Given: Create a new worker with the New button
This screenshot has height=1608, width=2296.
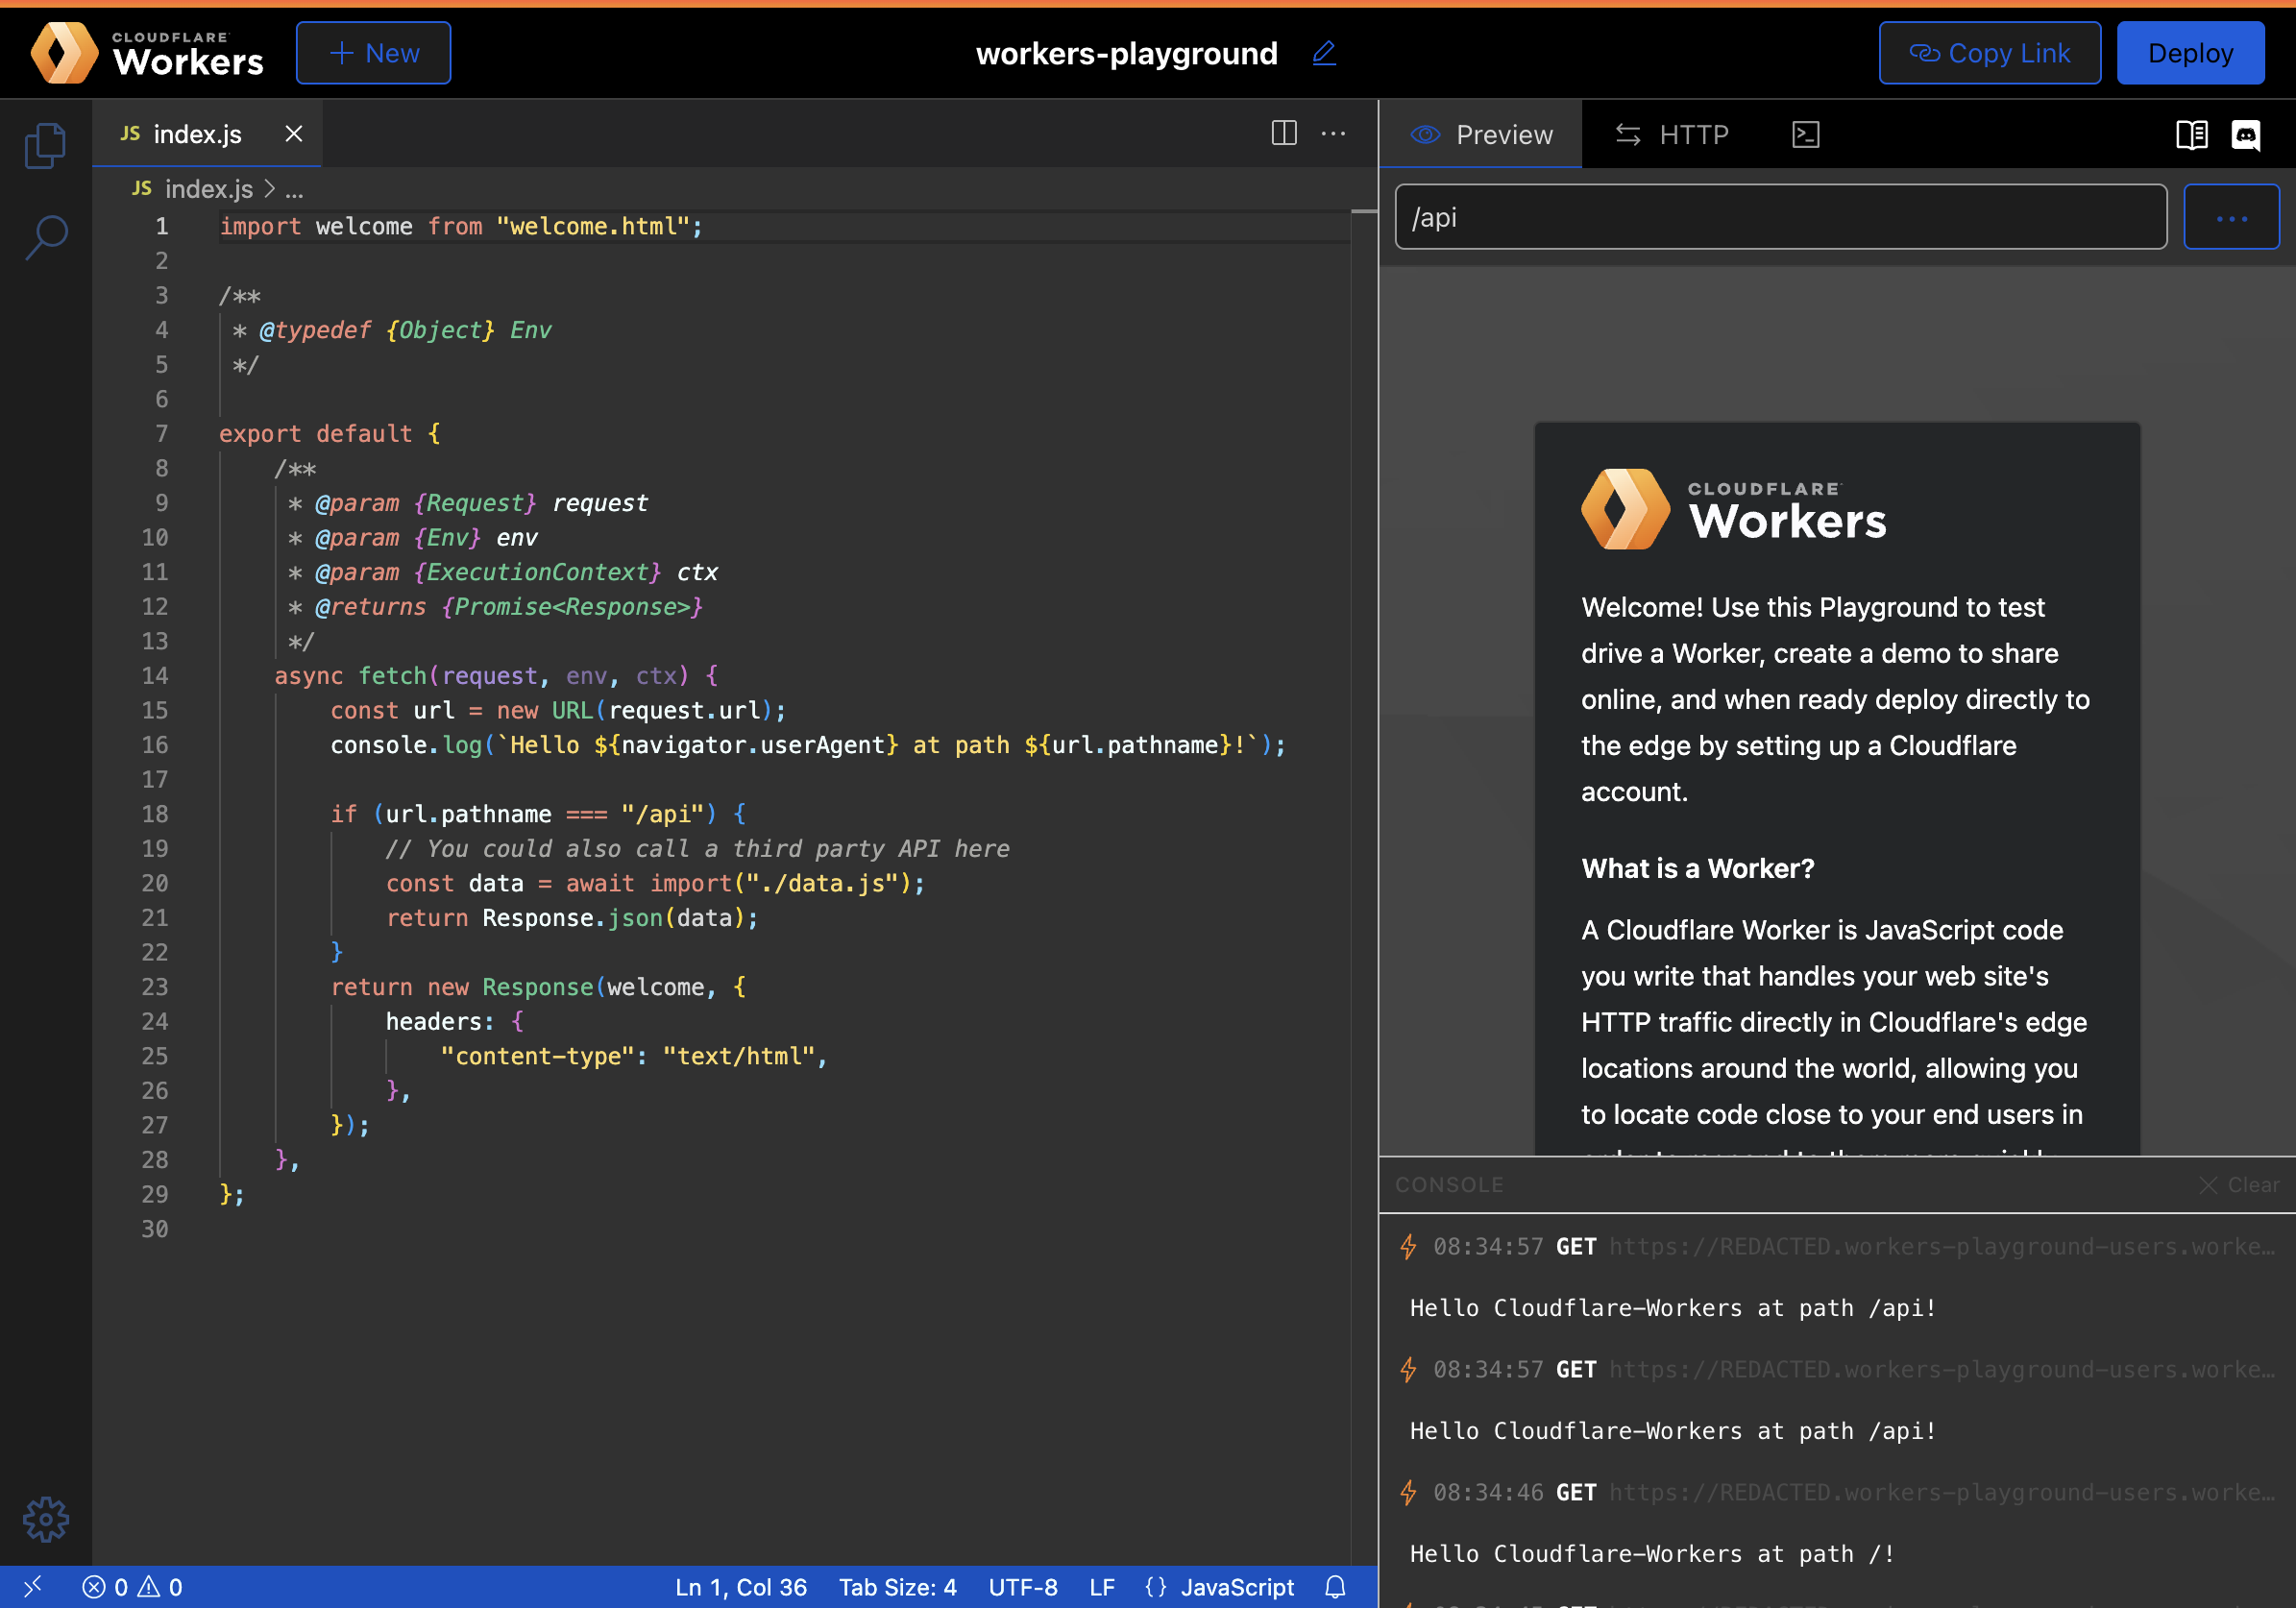Looking at the screenshot, I should (373, 53).
